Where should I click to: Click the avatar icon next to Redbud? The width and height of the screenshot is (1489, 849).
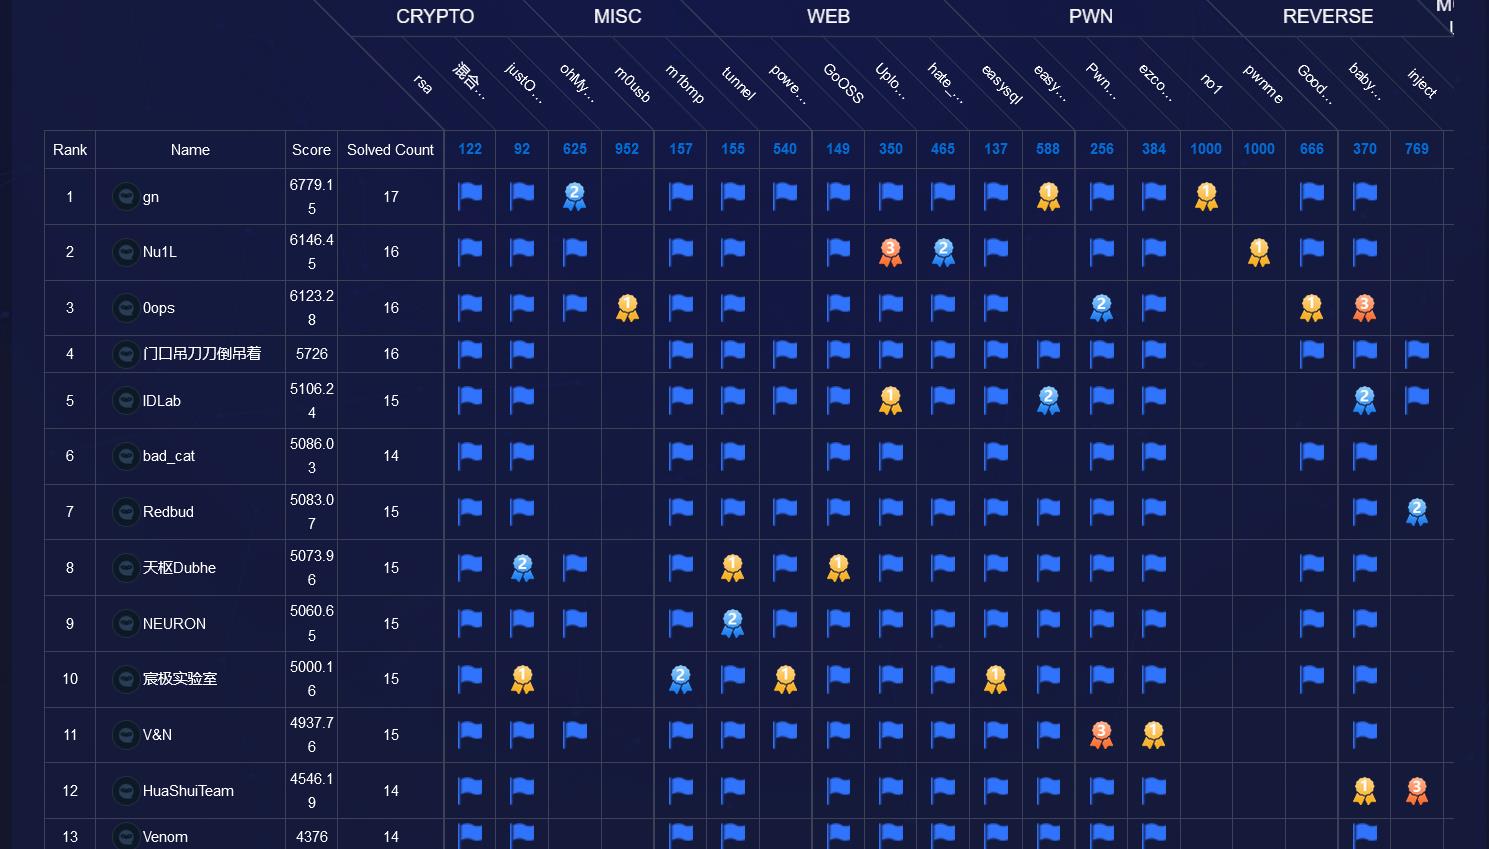(126, 512)
